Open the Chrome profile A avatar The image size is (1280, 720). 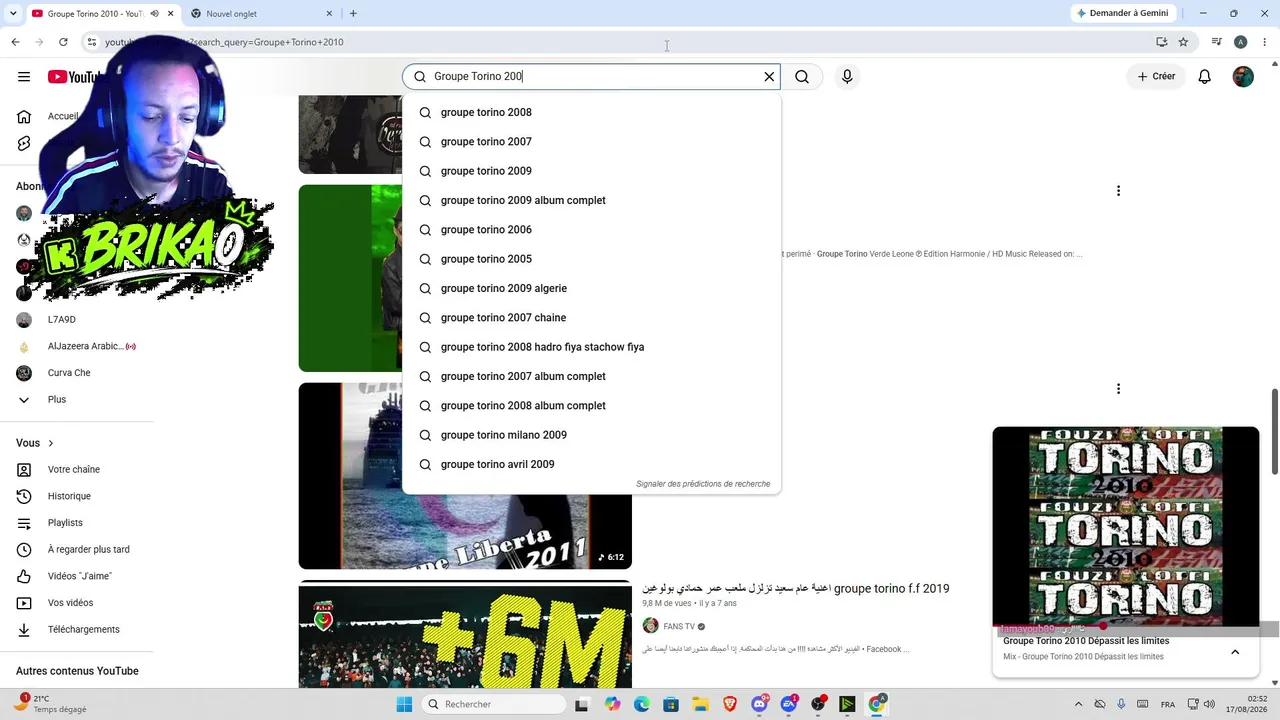point(1240,42)
